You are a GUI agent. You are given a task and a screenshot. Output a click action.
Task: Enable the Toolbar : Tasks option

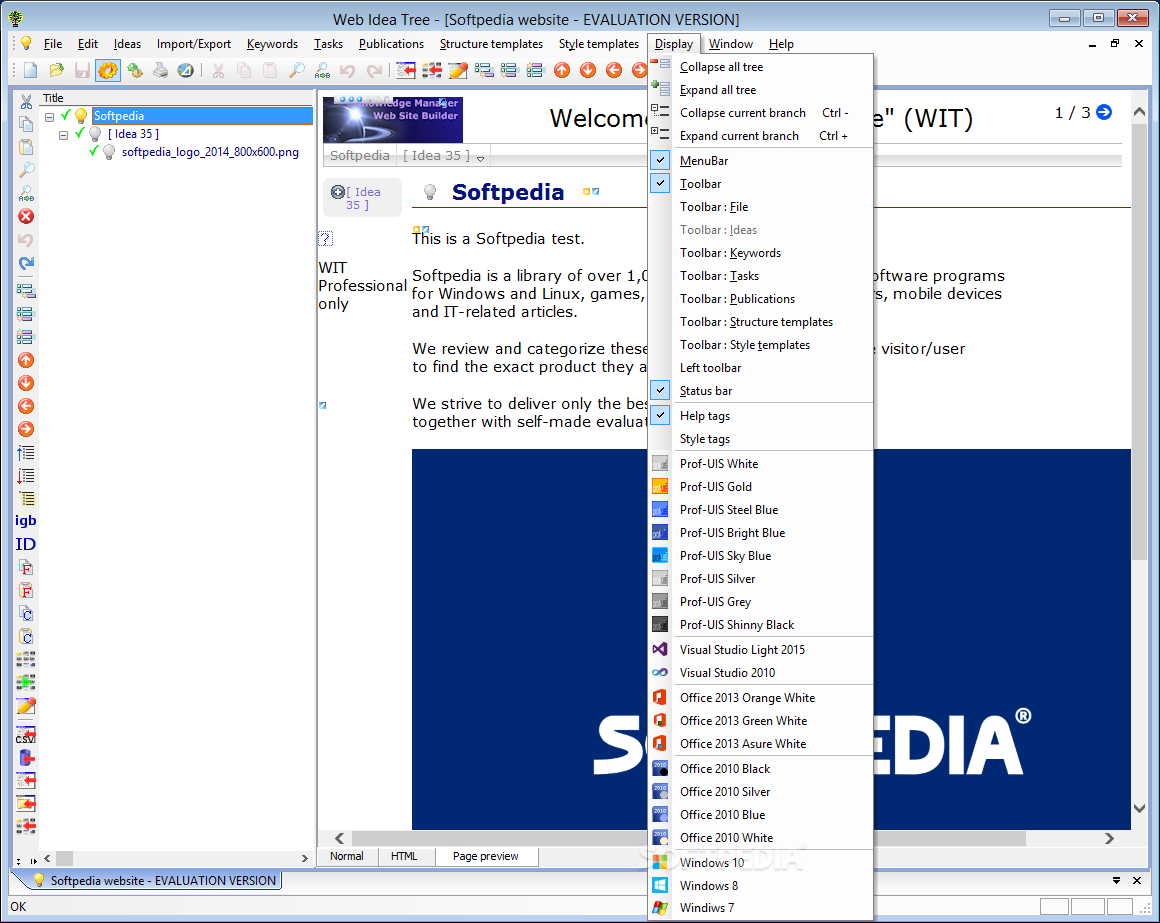click(x=761, y=275)
